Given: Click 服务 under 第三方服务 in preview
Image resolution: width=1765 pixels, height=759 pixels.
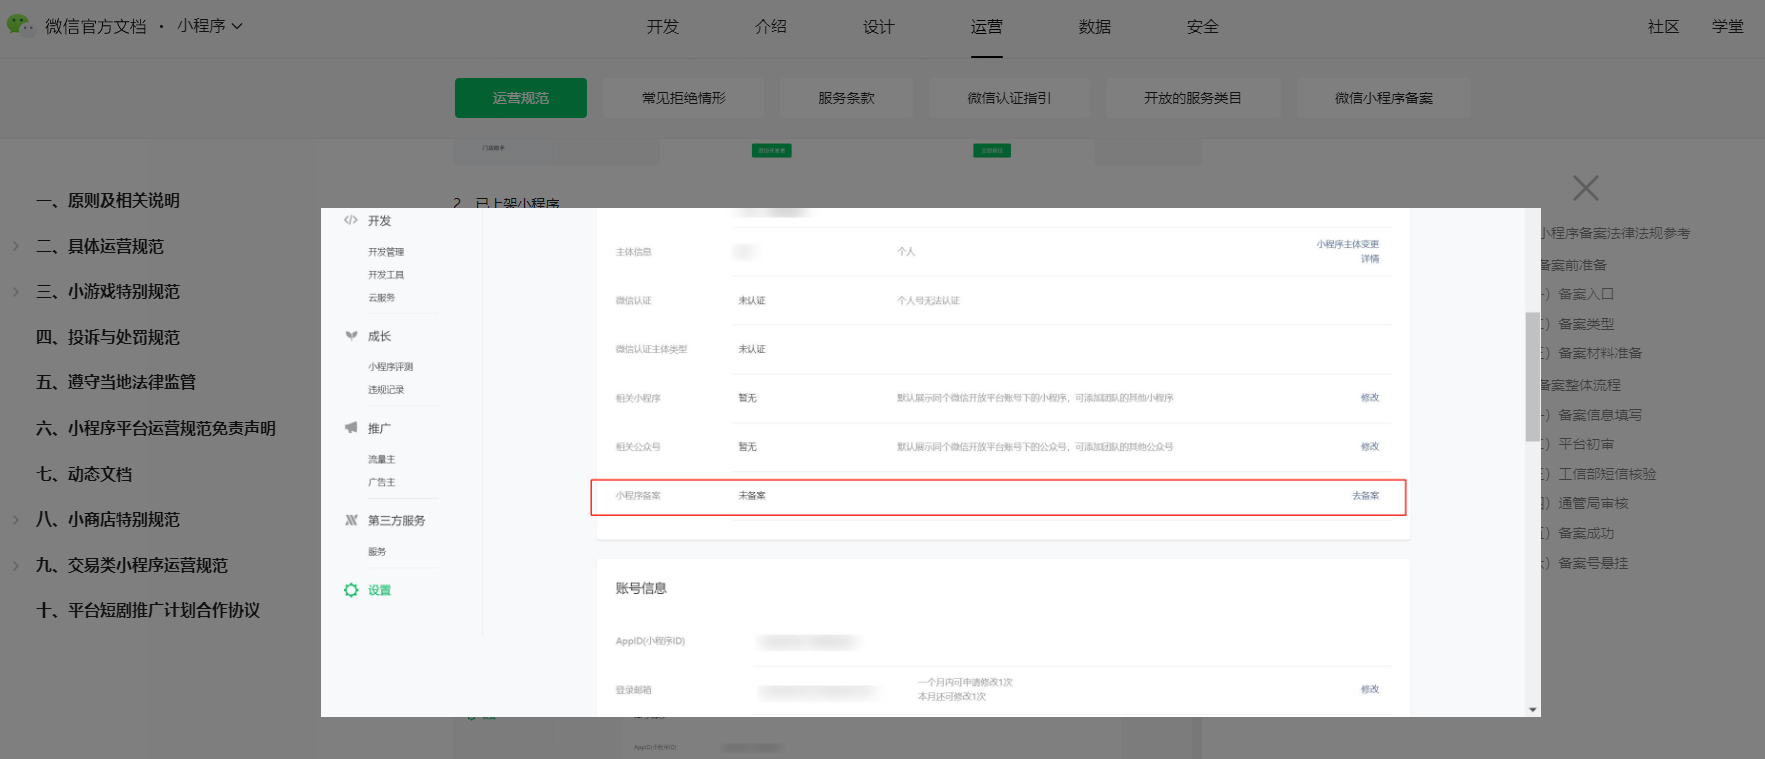Looking at the screenshot, I should [x=376, y=552].
